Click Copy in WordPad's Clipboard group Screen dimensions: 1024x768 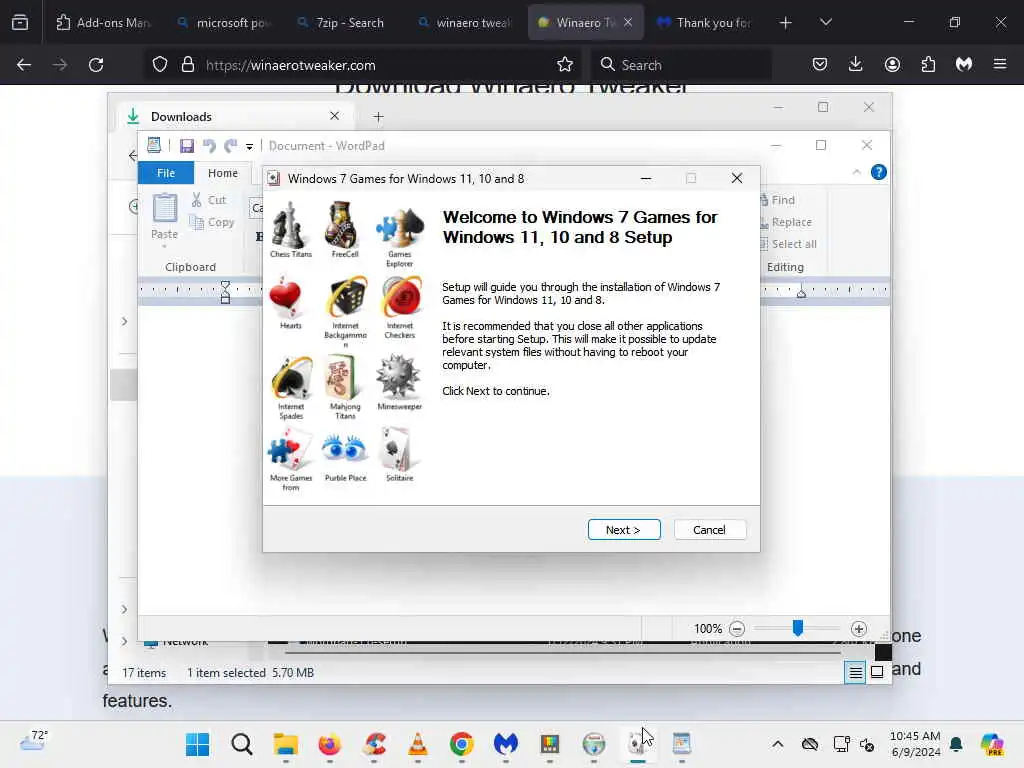click(212, 222)
